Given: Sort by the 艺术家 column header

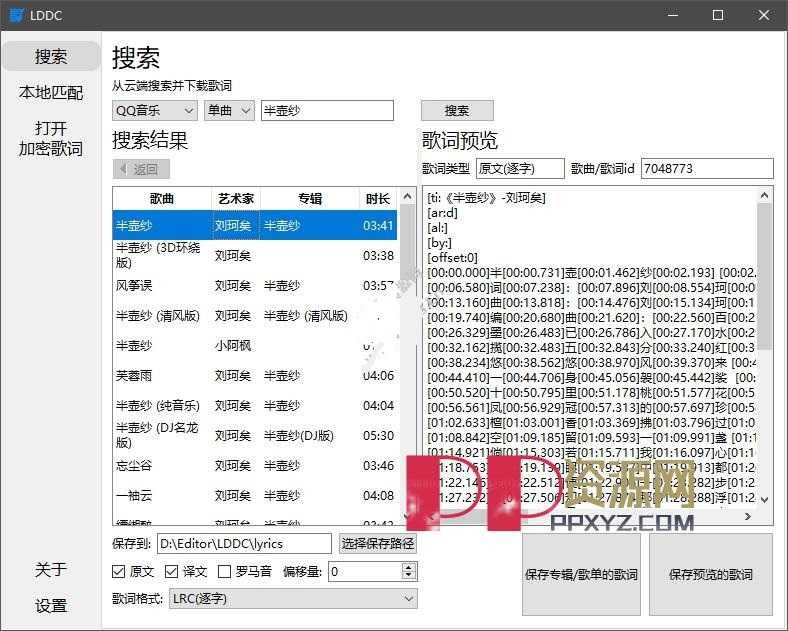Looking at the screenshot, I should click(236, 199).
